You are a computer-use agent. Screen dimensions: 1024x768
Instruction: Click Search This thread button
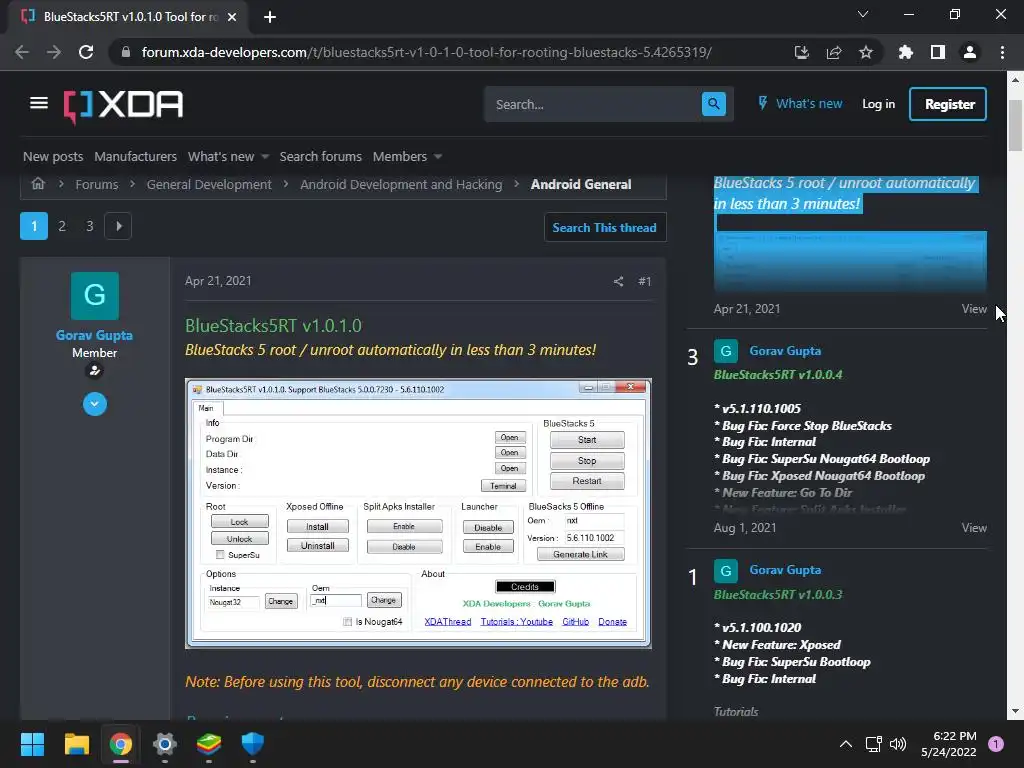[x=605, y=227]
